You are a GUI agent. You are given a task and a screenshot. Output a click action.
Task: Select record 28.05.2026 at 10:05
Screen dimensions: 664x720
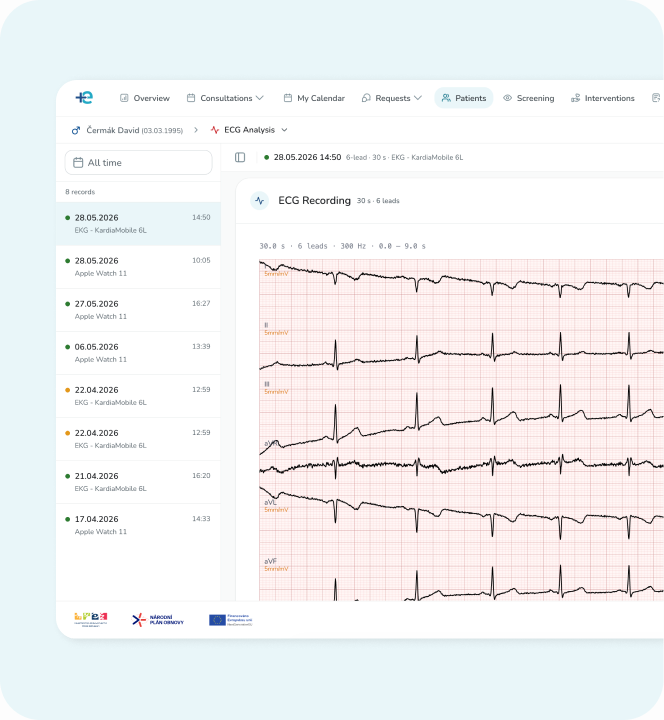coord(138,267)
